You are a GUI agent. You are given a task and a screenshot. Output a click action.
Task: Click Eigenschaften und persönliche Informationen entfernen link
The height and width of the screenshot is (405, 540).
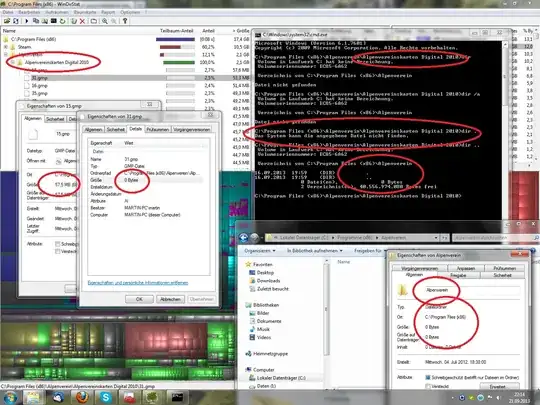click(138, 283)
